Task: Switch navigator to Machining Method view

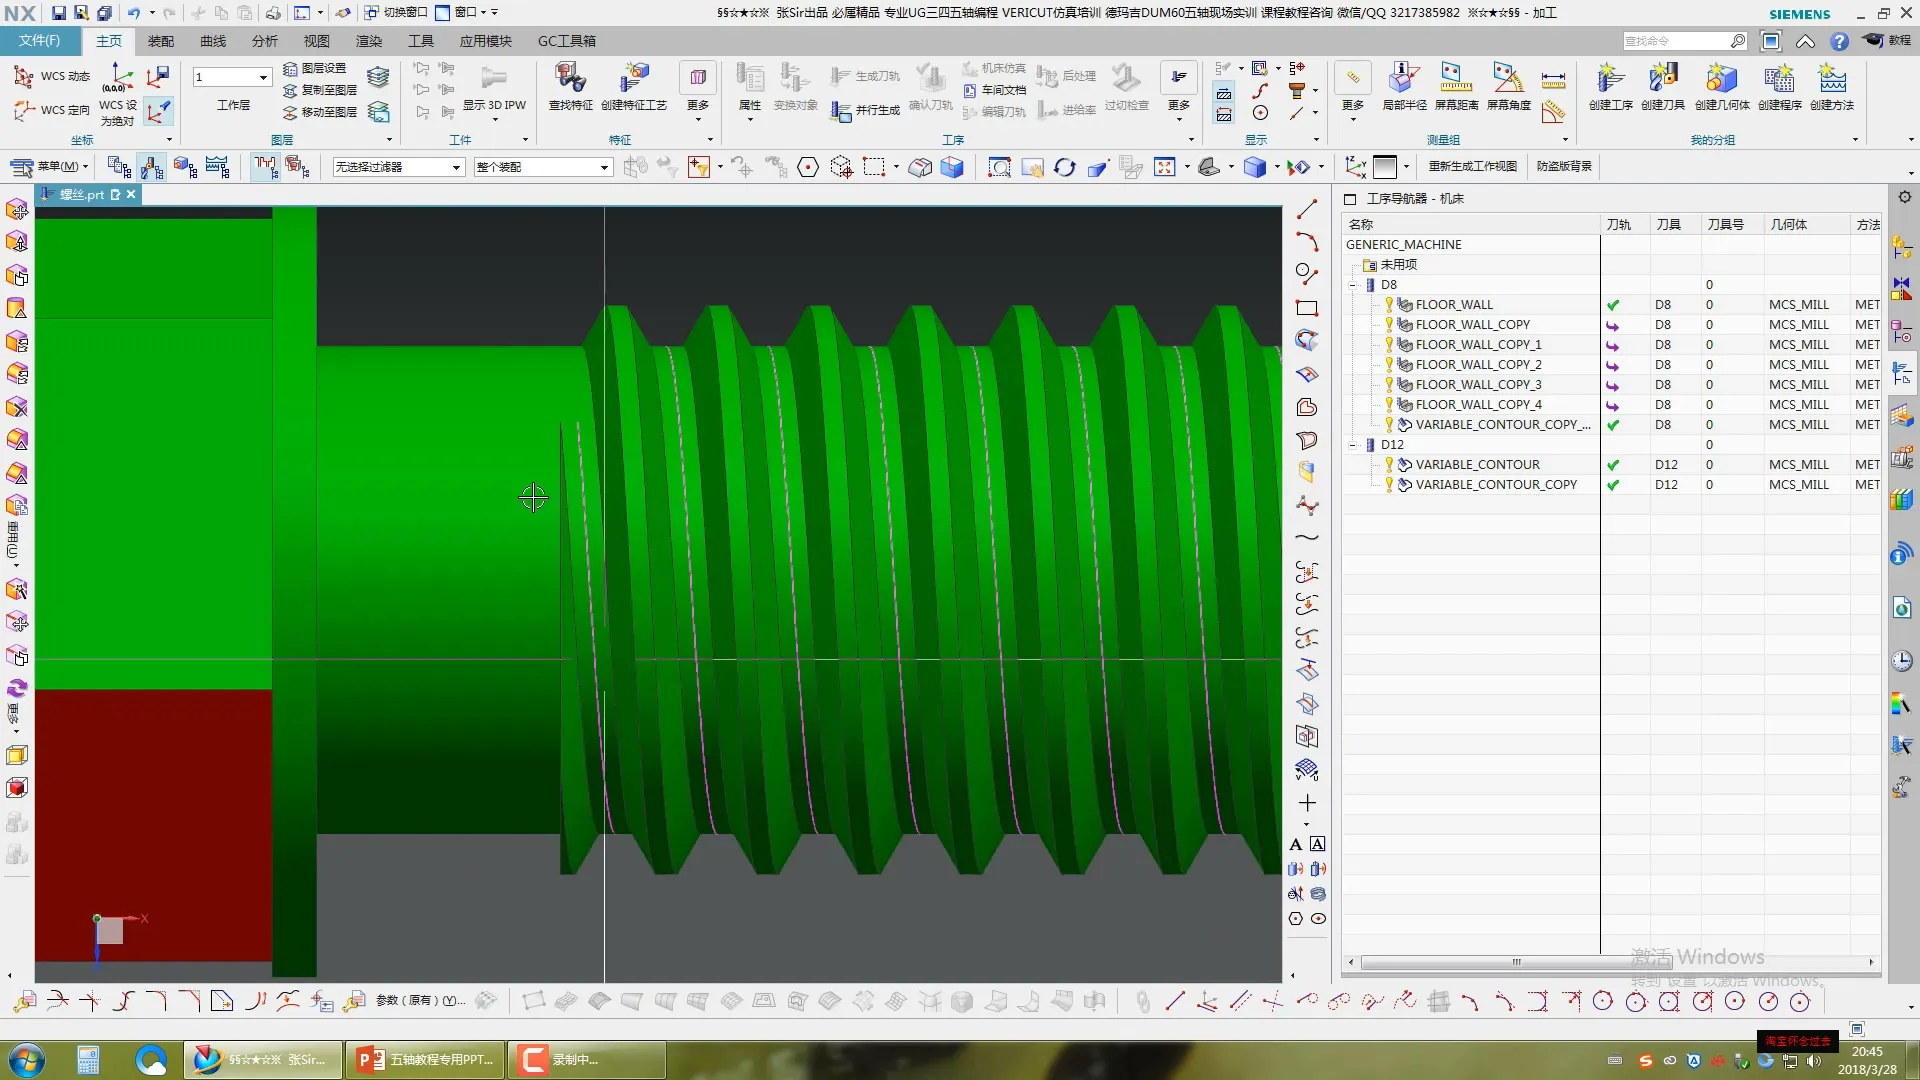Action: point(217,167)
